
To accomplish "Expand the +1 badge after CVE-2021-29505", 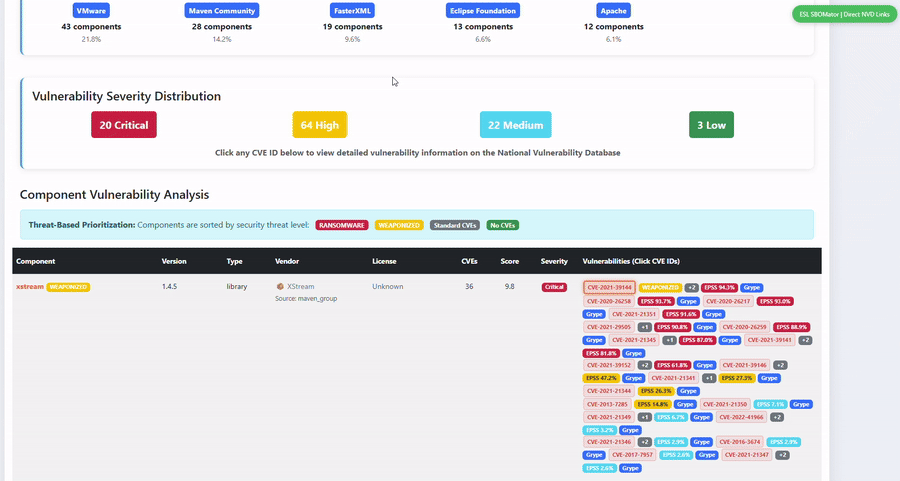I will (645, 327).
